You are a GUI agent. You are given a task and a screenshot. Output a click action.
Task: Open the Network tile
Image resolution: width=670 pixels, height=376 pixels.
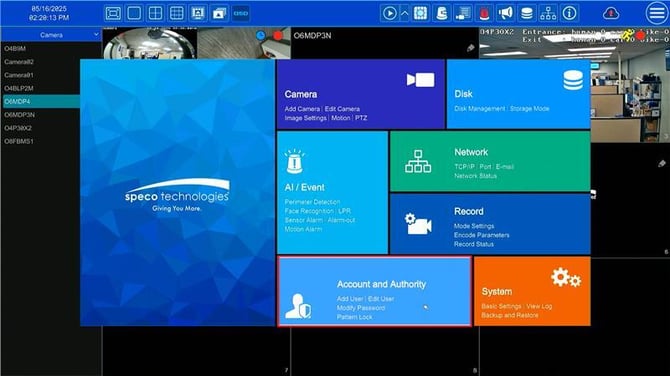490,161
